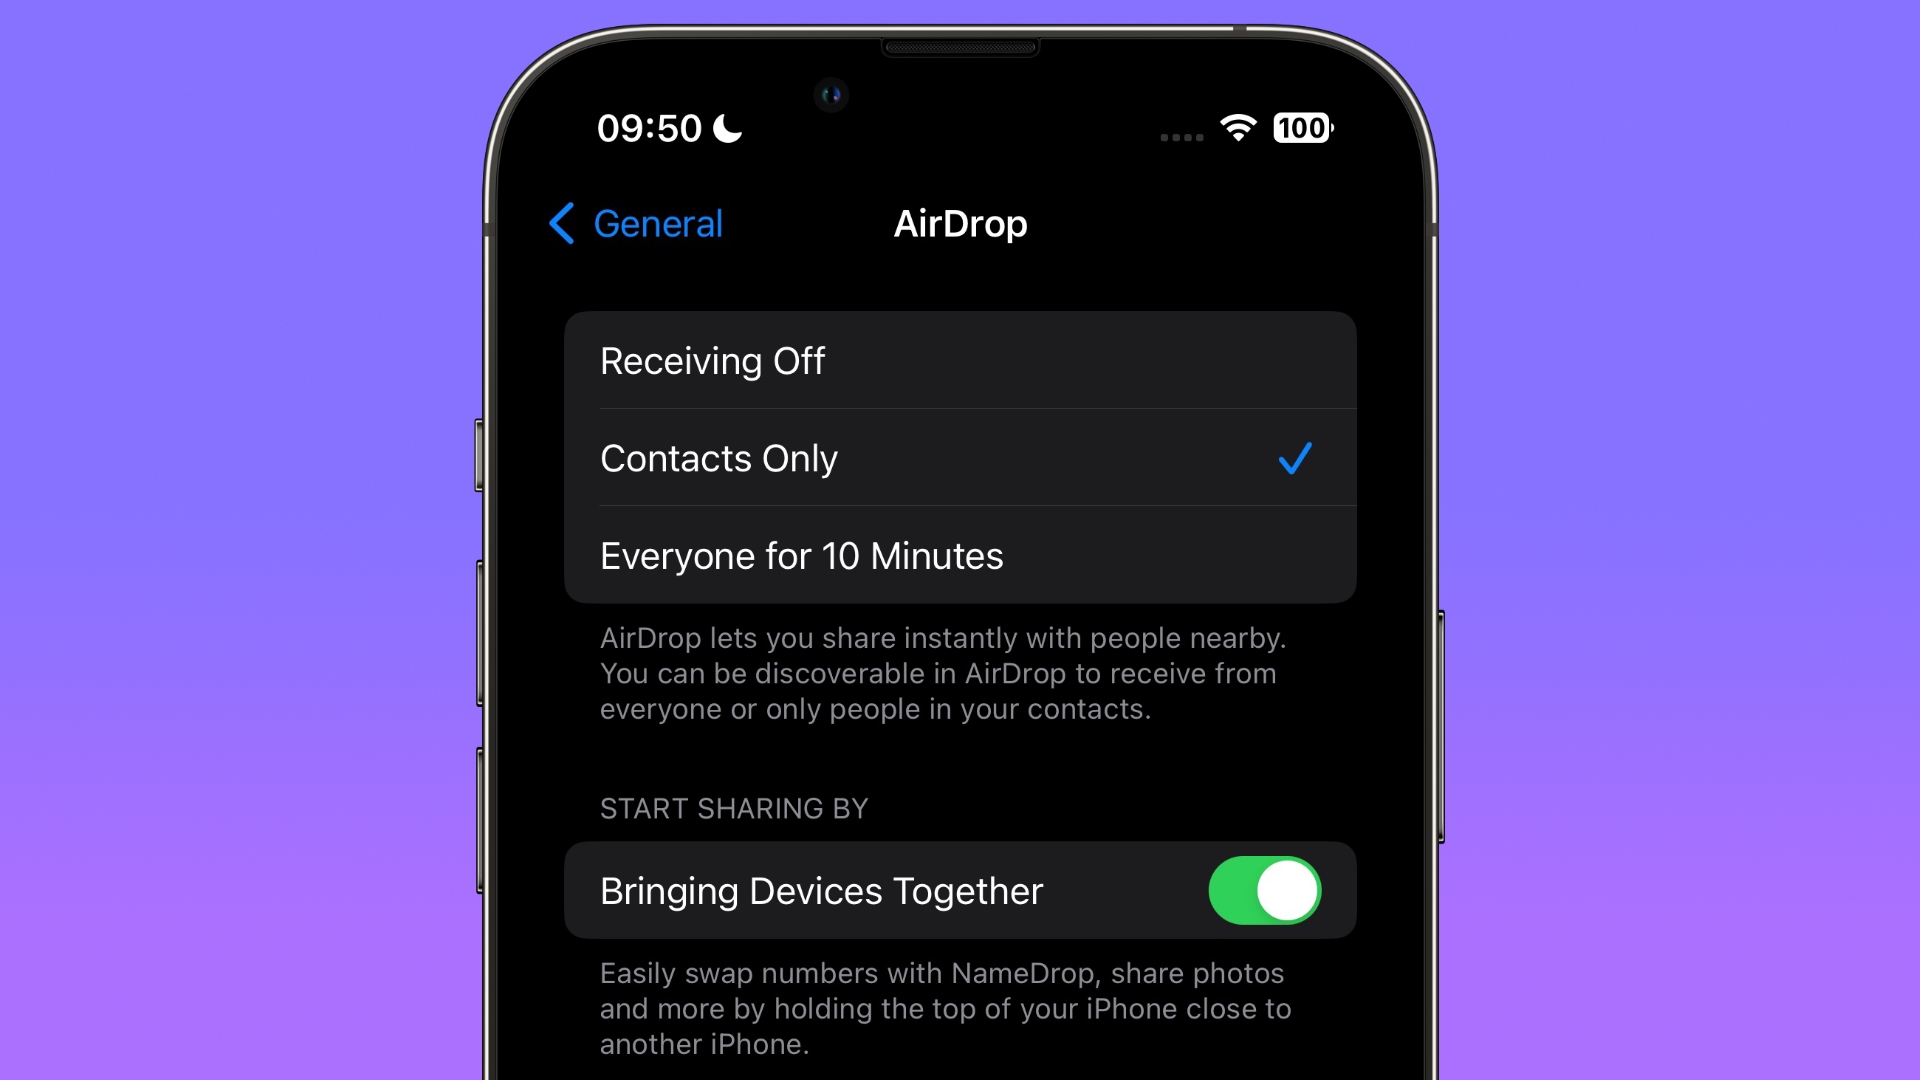Tap AirDrop page title label

tap(960, 222)
